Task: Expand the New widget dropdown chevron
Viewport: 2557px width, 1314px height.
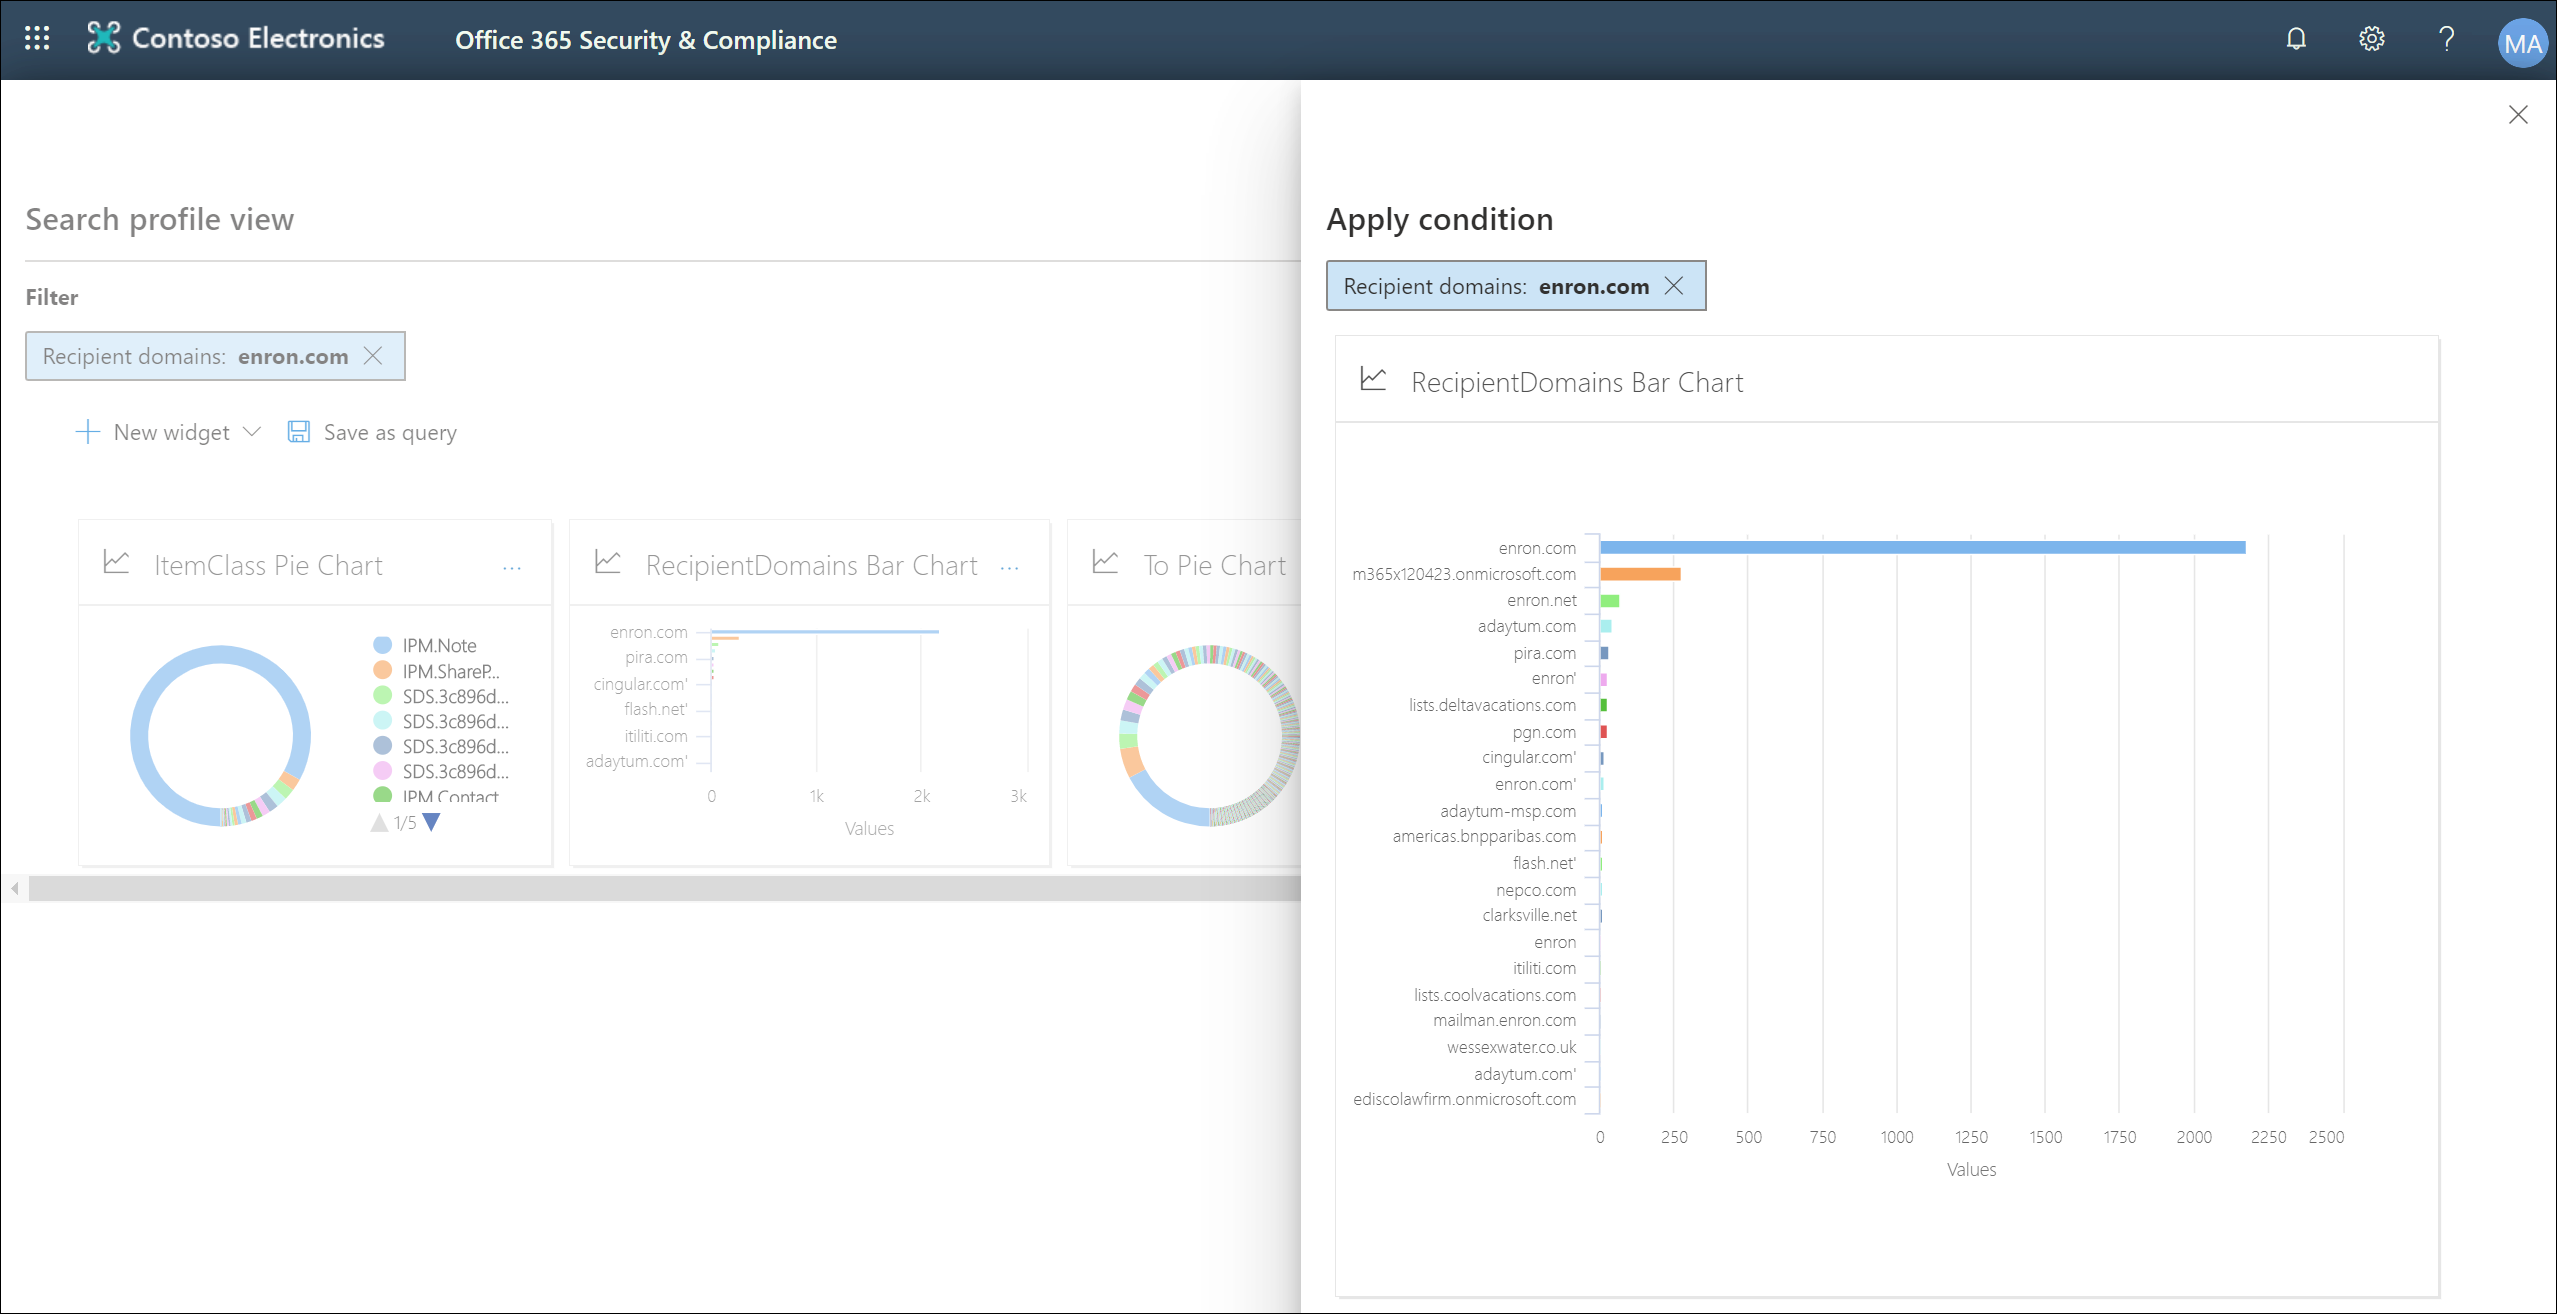Action: (252, 432)
